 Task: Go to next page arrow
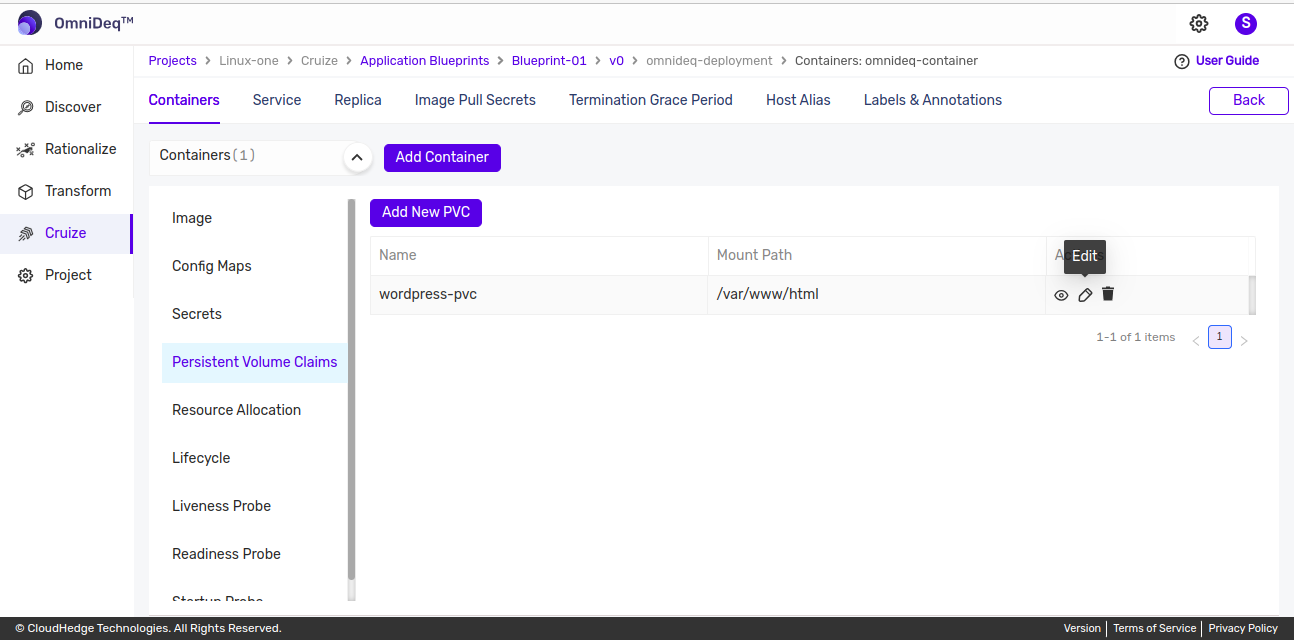(1244, 341)
